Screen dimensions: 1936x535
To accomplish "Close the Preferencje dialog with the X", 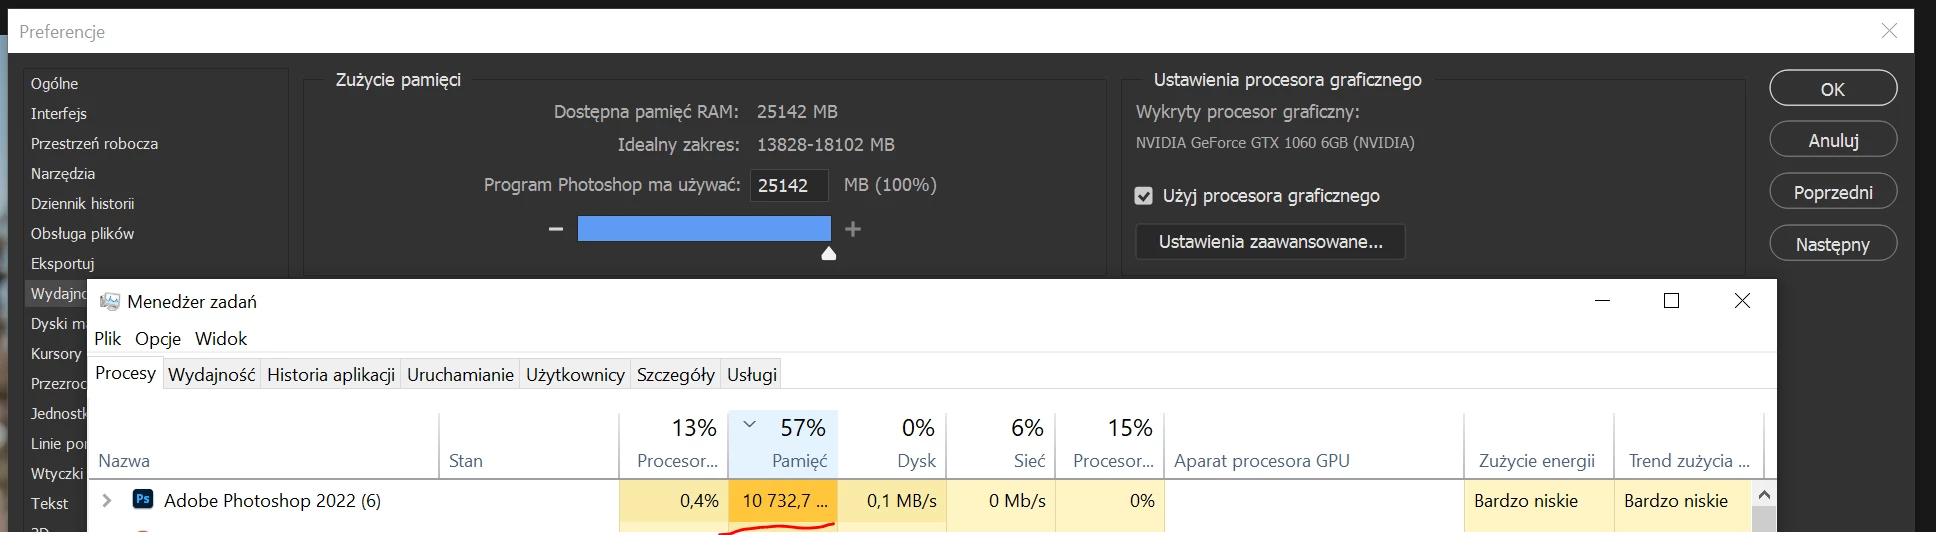I will pos(1889,31).
